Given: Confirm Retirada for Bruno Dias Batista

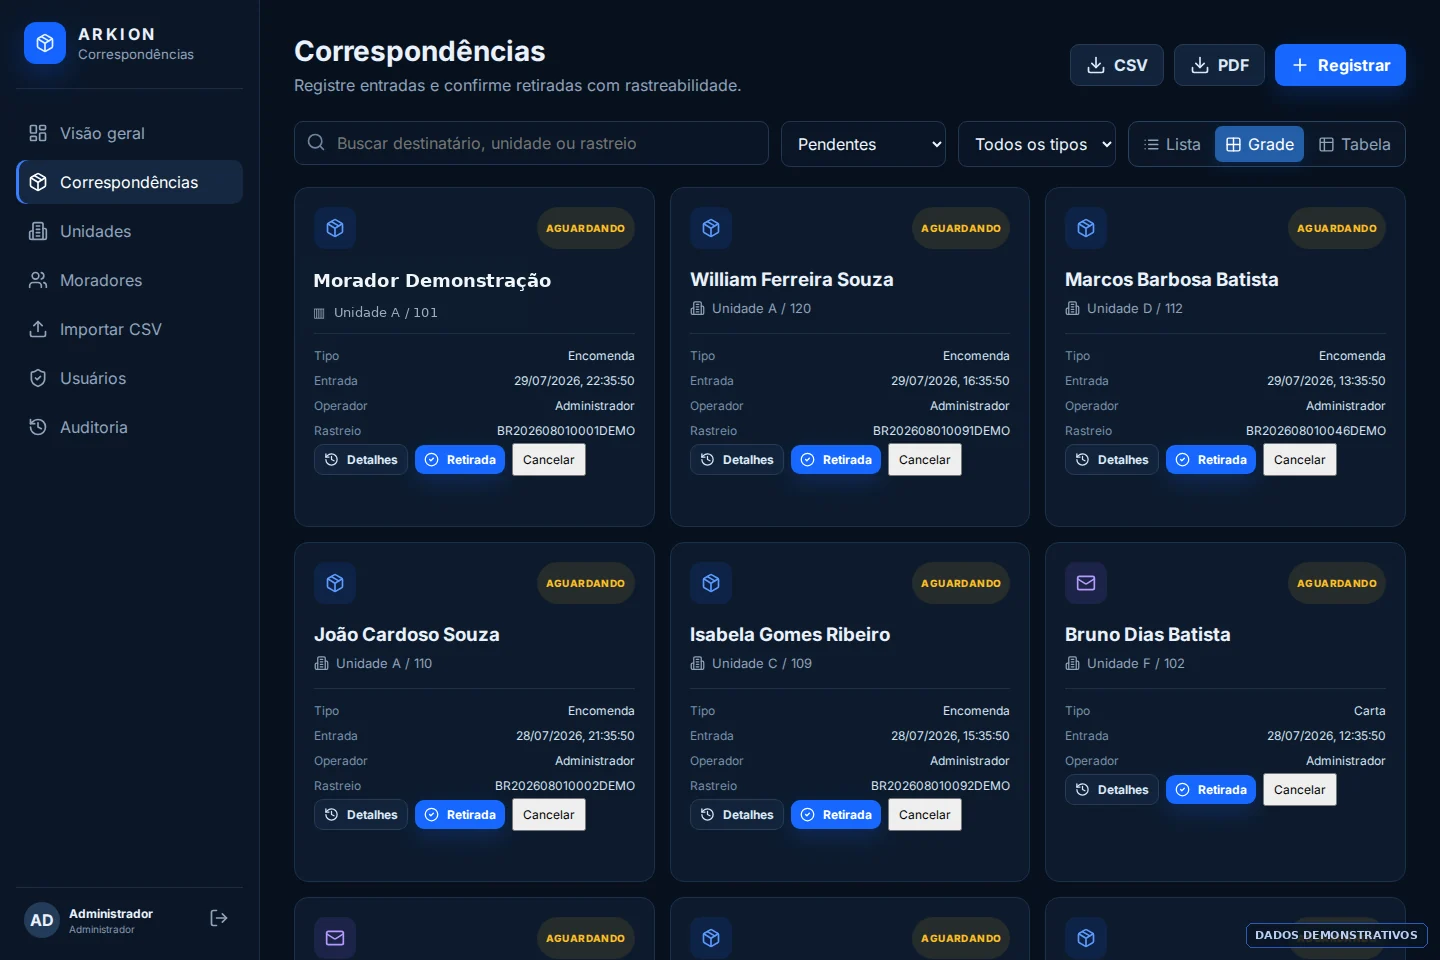Looking at the screenshot, I should [x=1211, y=790].
